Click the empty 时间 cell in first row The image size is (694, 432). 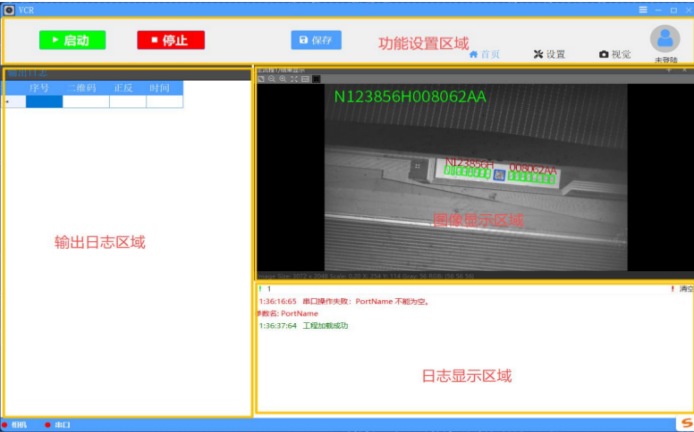coord(165,101)
